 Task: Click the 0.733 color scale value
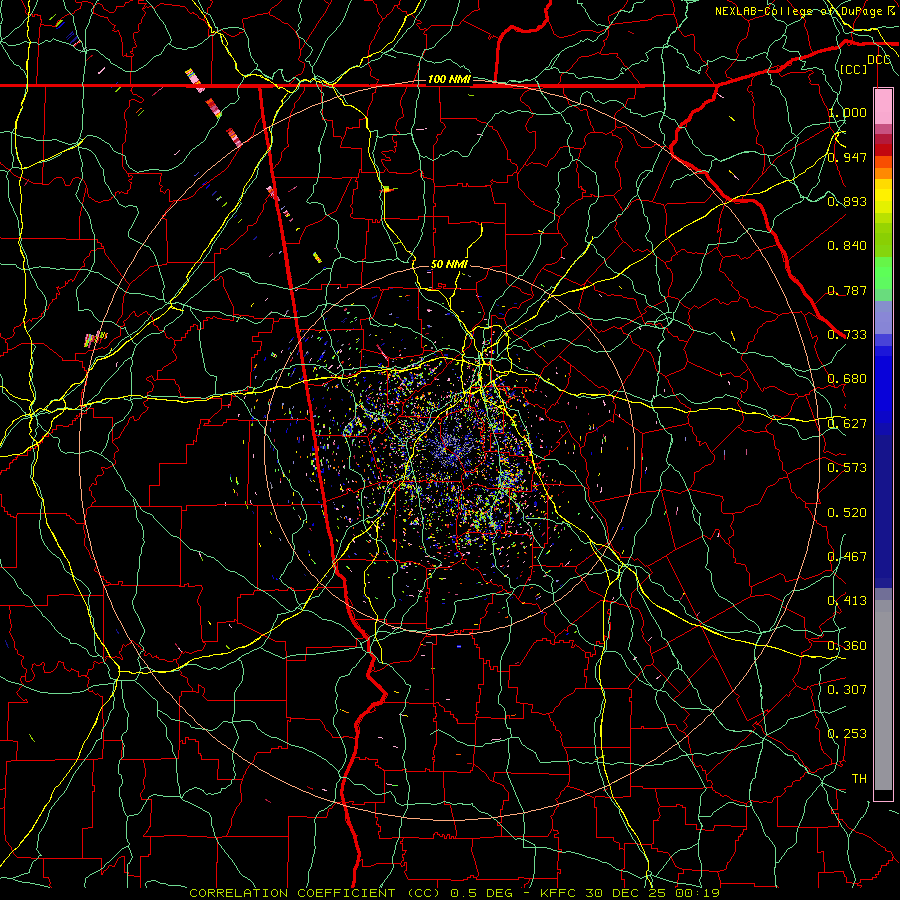click(x=847, y=334)
